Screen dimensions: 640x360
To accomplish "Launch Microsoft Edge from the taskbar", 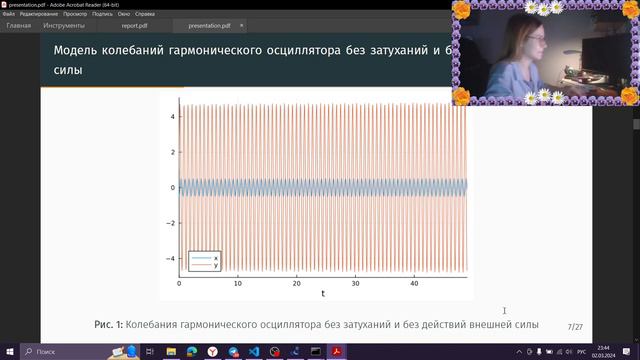I will click(x=192, y=351).
